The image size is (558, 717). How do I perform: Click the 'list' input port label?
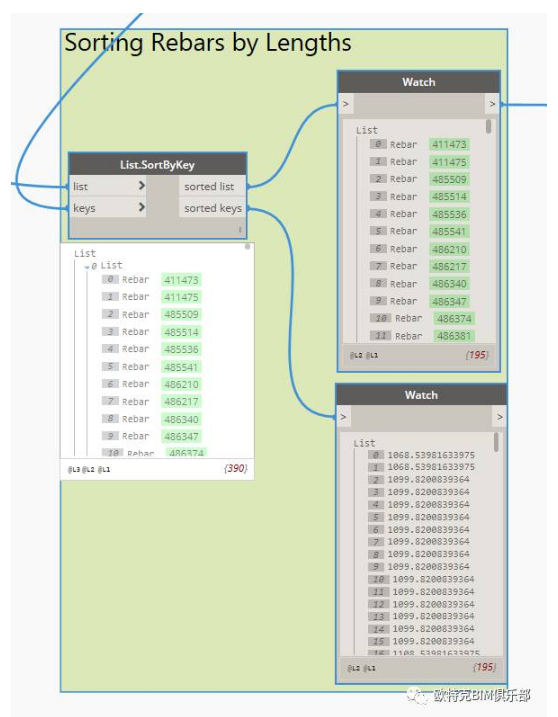80,187
